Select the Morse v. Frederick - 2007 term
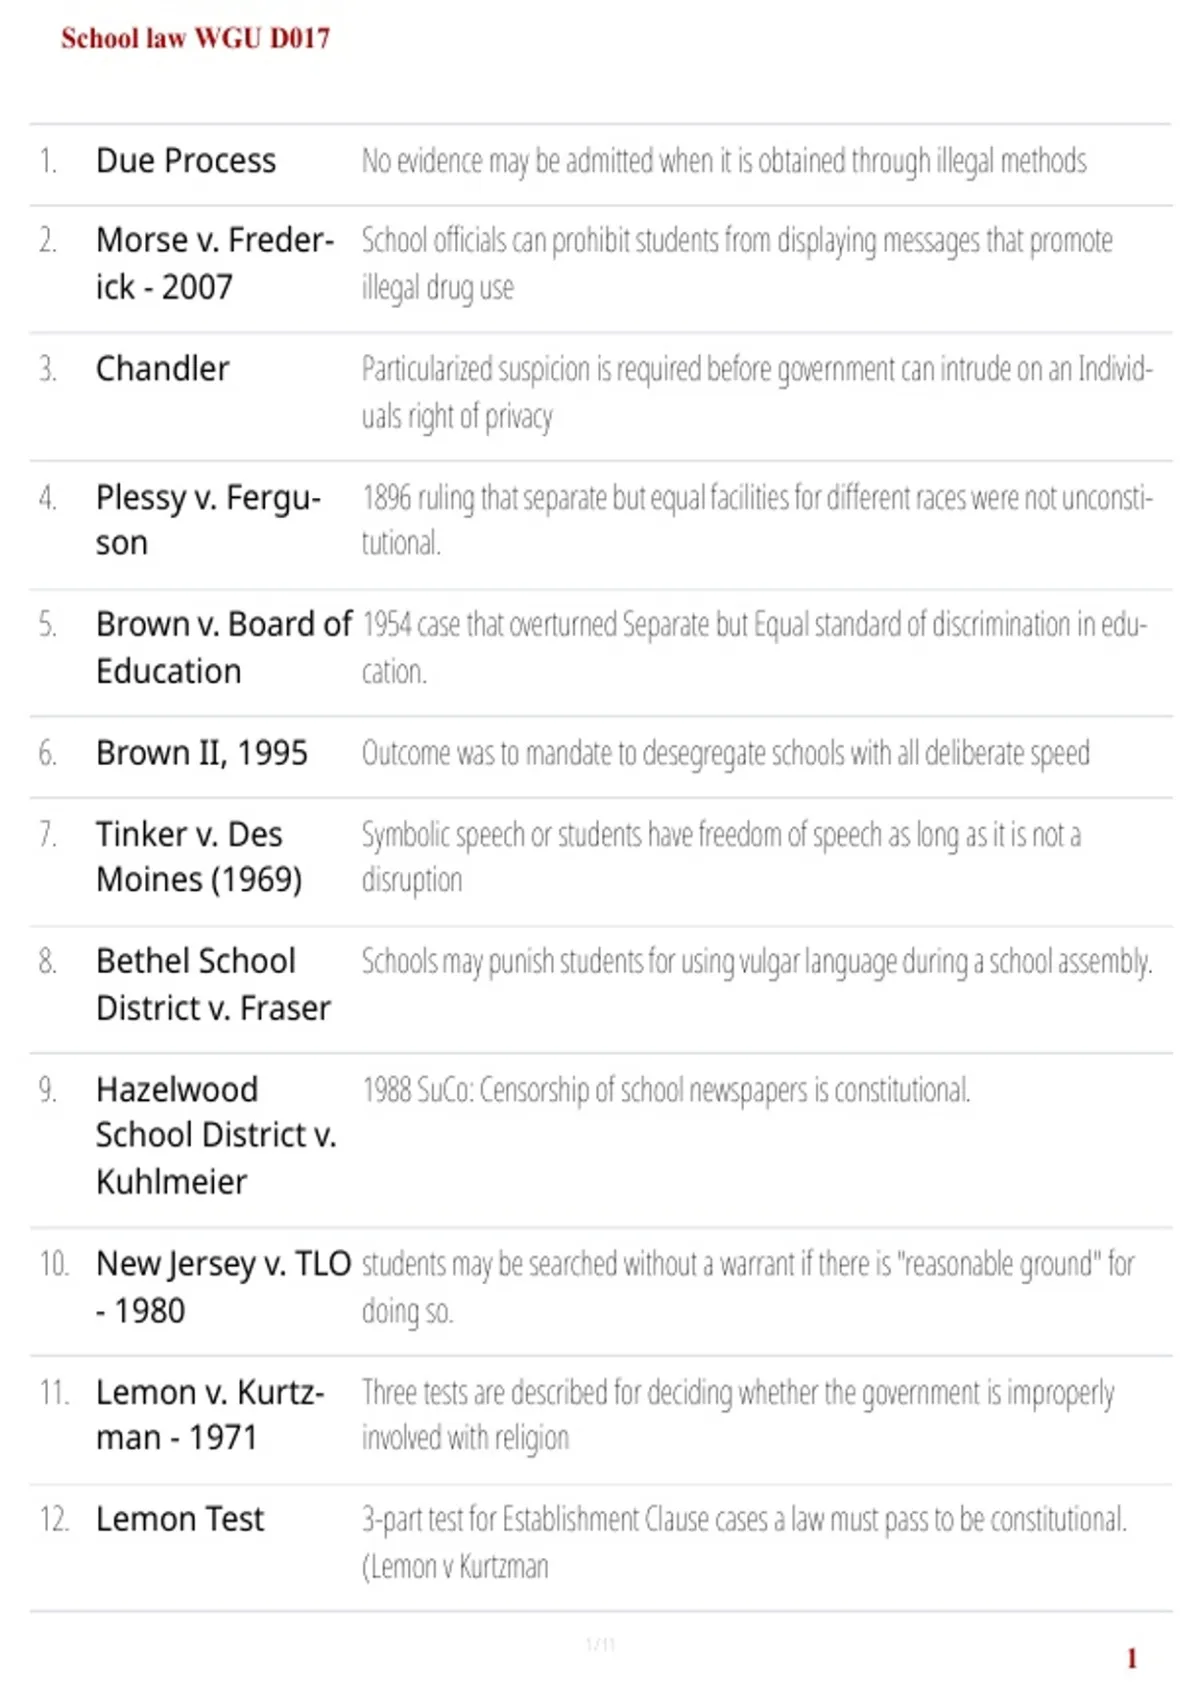This screenshot has height=1700, width=1200. (215, 264)
